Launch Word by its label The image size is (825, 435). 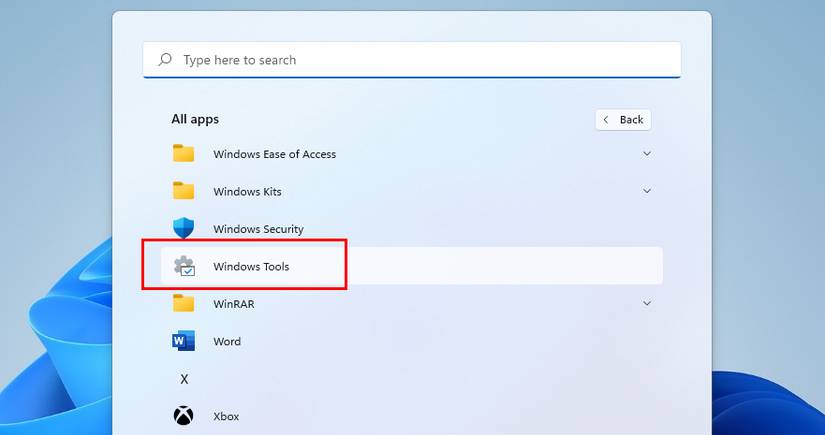tap(227, 341)
